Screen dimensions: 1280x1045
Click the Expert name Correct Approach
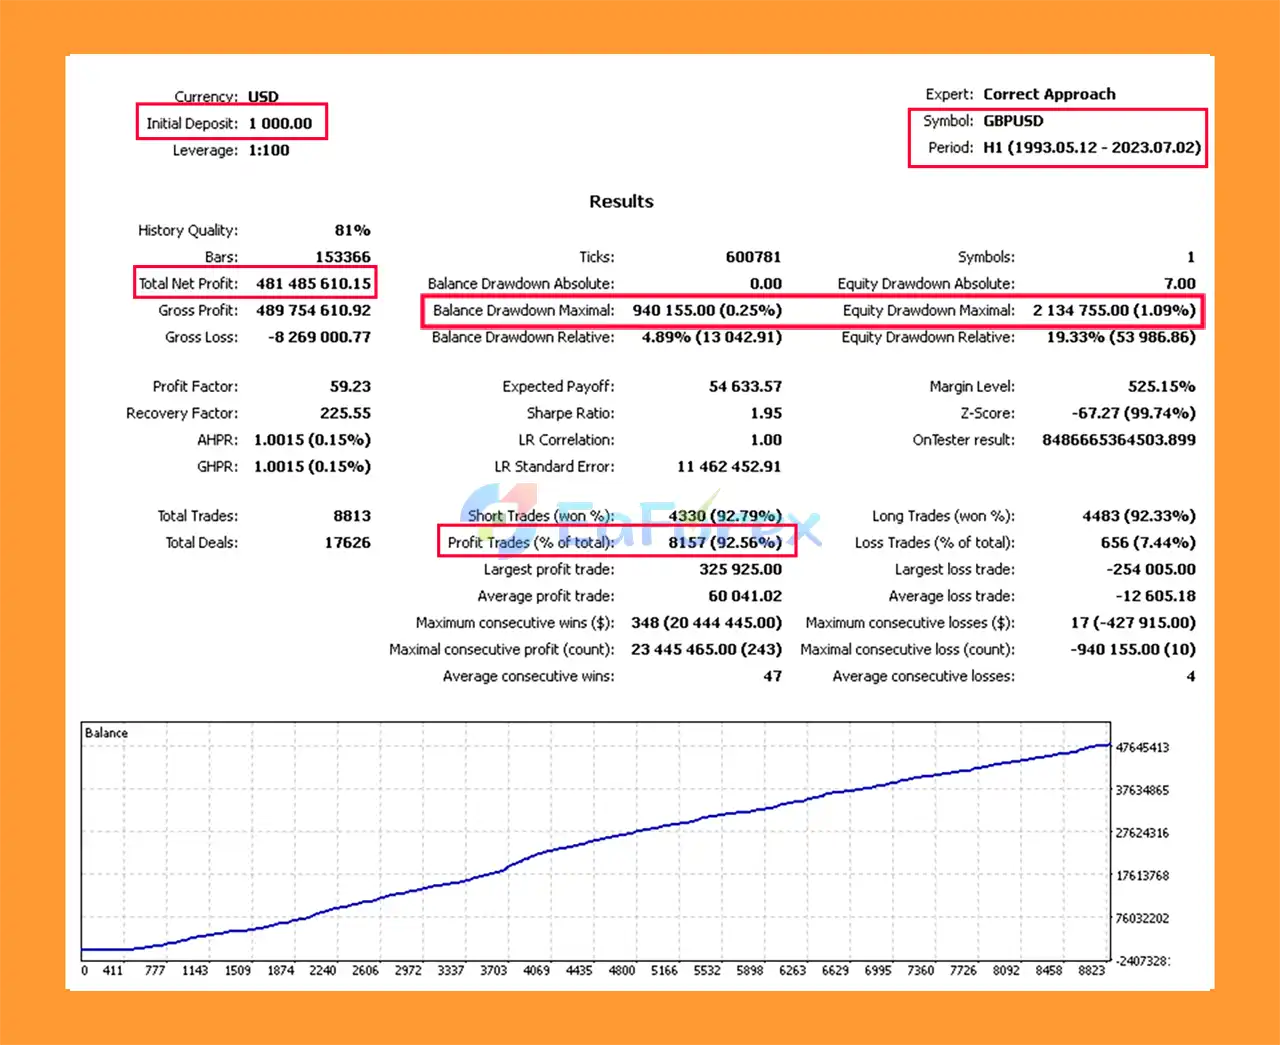pyautogui.click(x=1049, y=94)
